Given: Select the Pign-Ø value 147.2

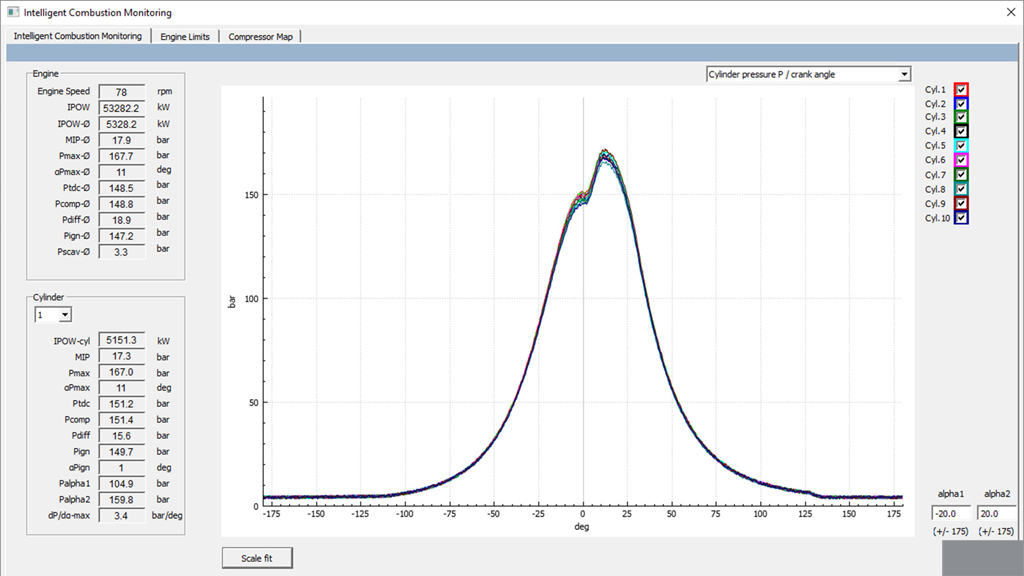Looking at the screenshot, I should (121, 236).
